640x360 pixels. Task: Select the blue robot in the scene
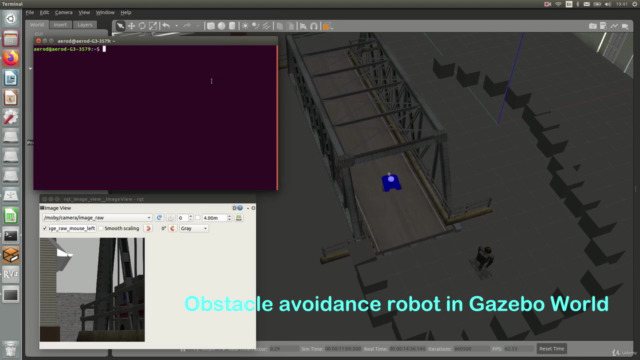pyautogui.click(x=391, y=182)
